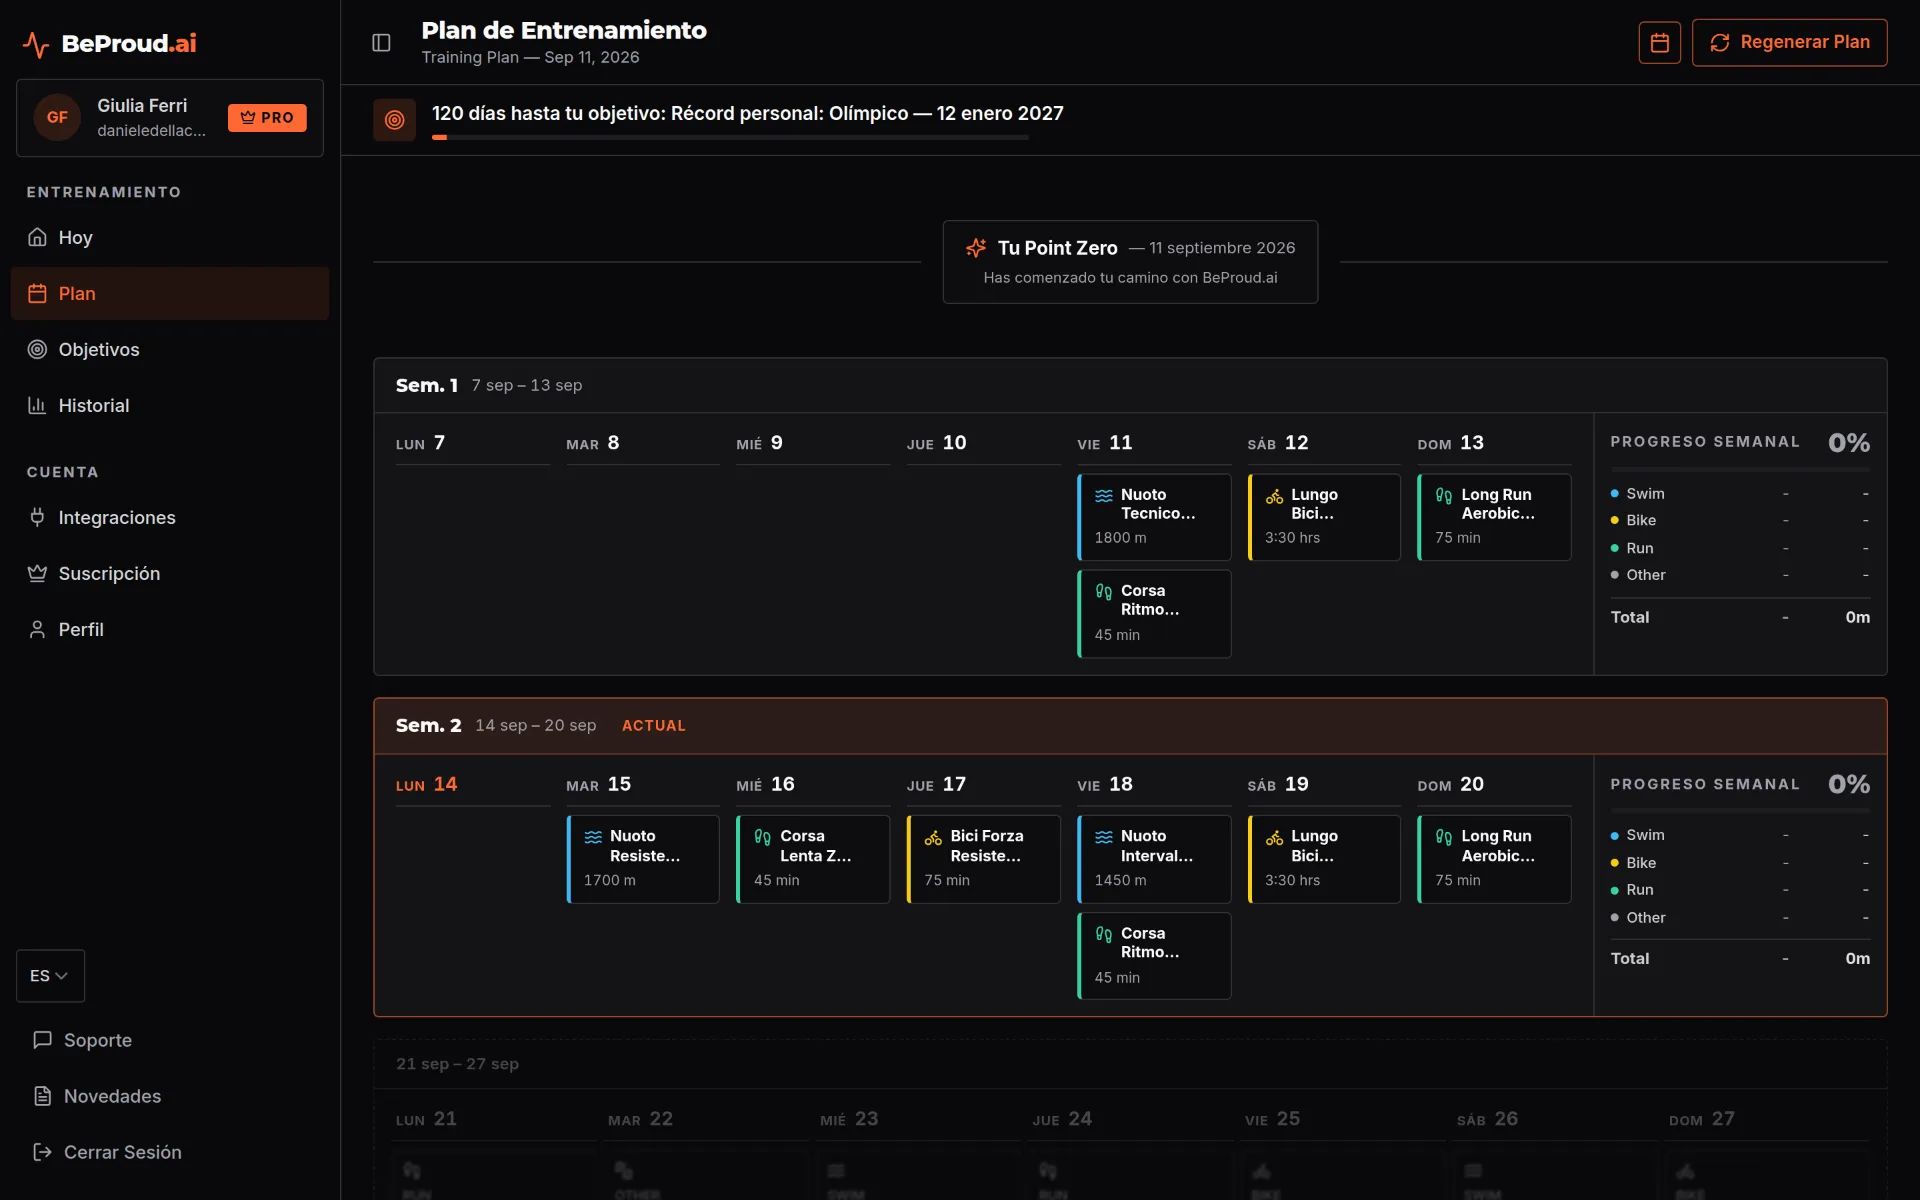Click the Soporte link
This screenshot has width=1920, height=1200.
tap(170, 1040)
